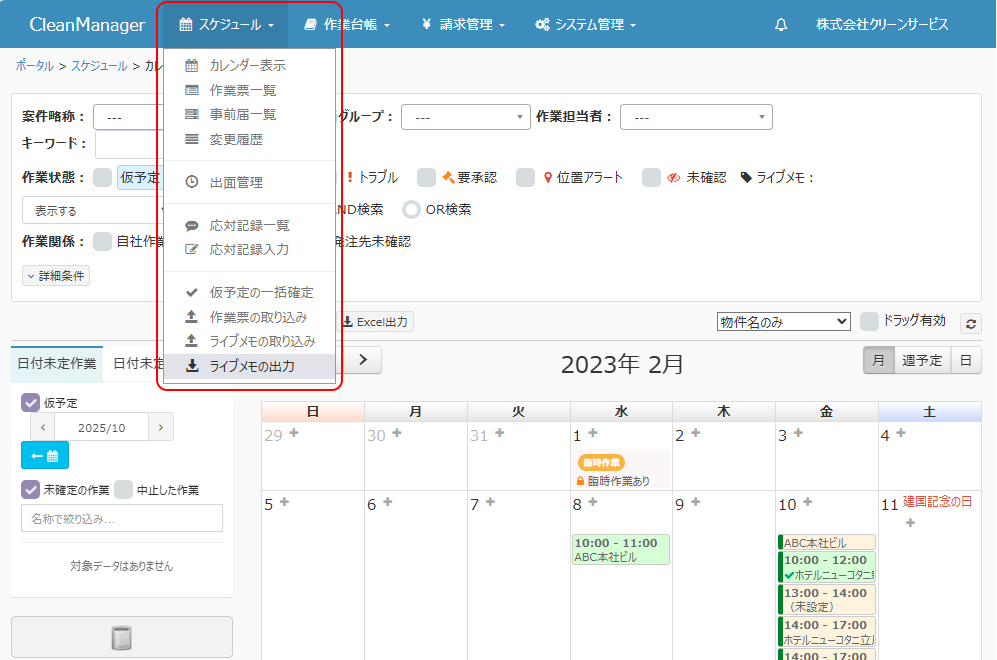Uncheck the 未確定の作業 checkbox
The image size is (997, 660).
click(31, 490)
